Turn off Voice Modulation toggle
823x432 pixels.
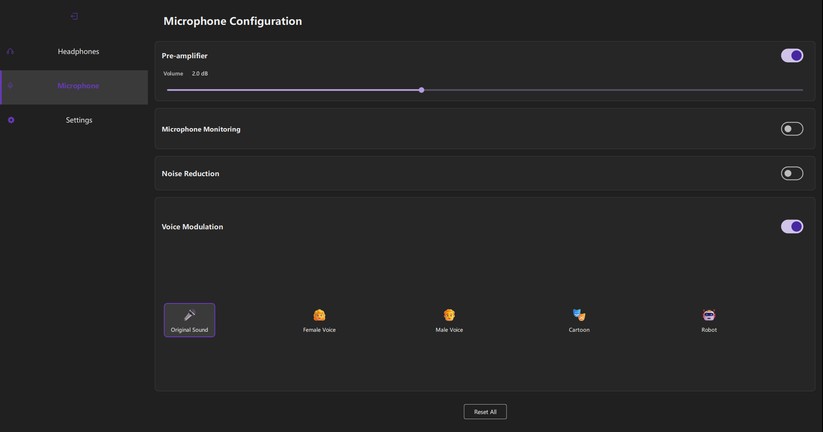coord(792,227)
